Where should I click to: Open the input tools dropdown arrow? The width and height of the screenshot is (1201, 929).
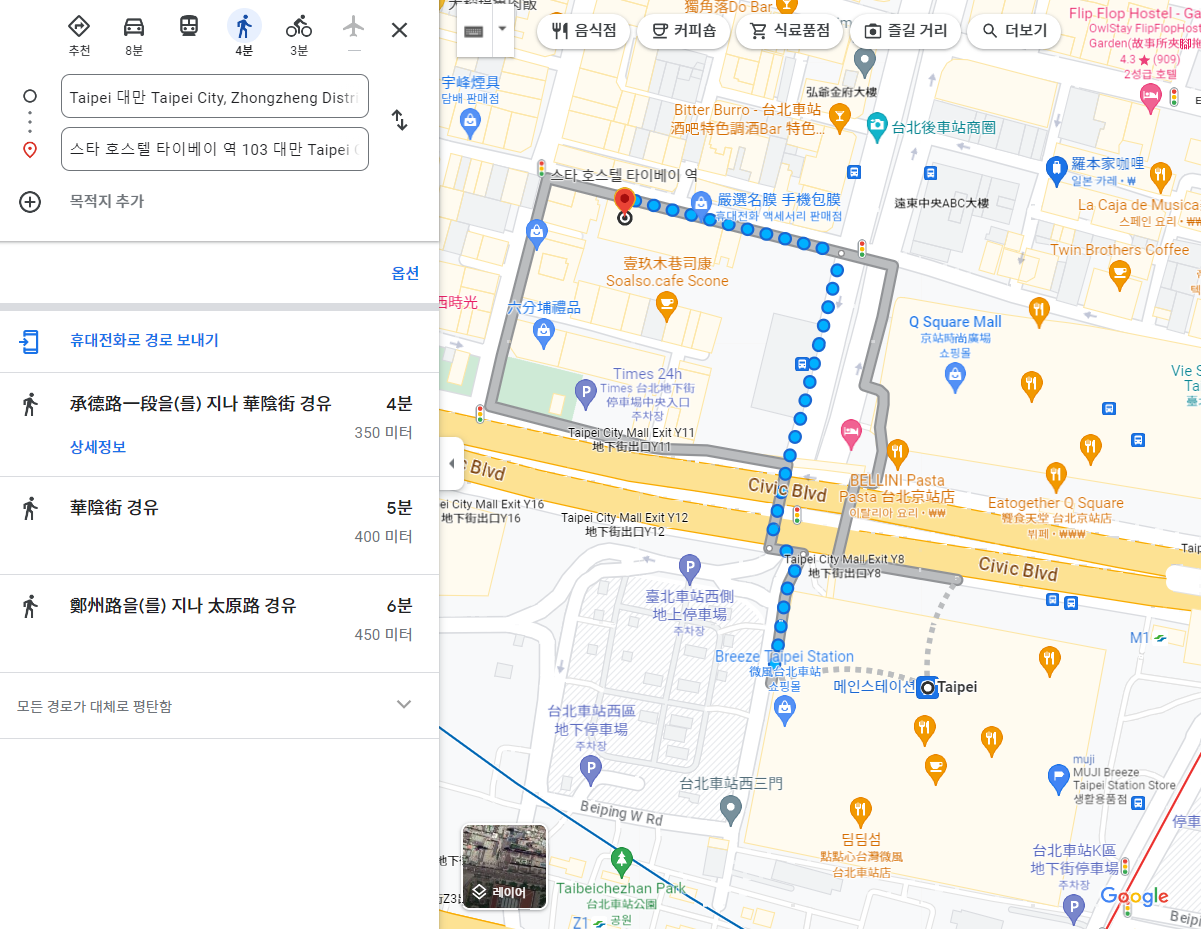pyautogui.click(x=502, y=30)
